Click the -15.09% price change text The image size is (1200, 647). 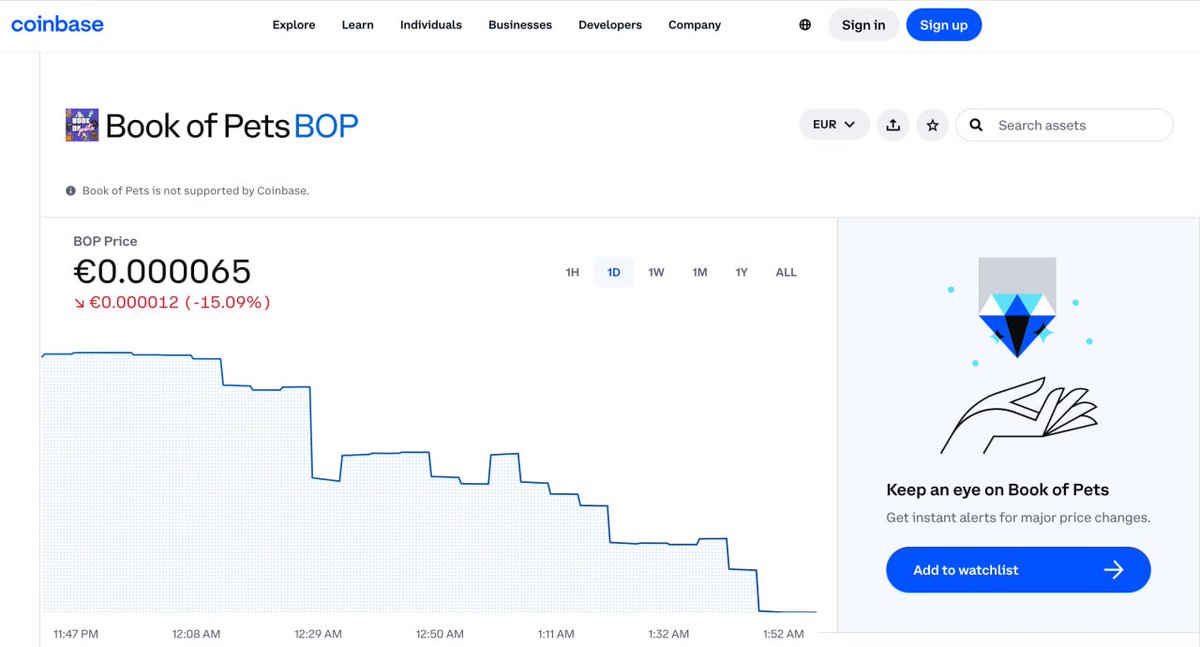tap(228, 302)
